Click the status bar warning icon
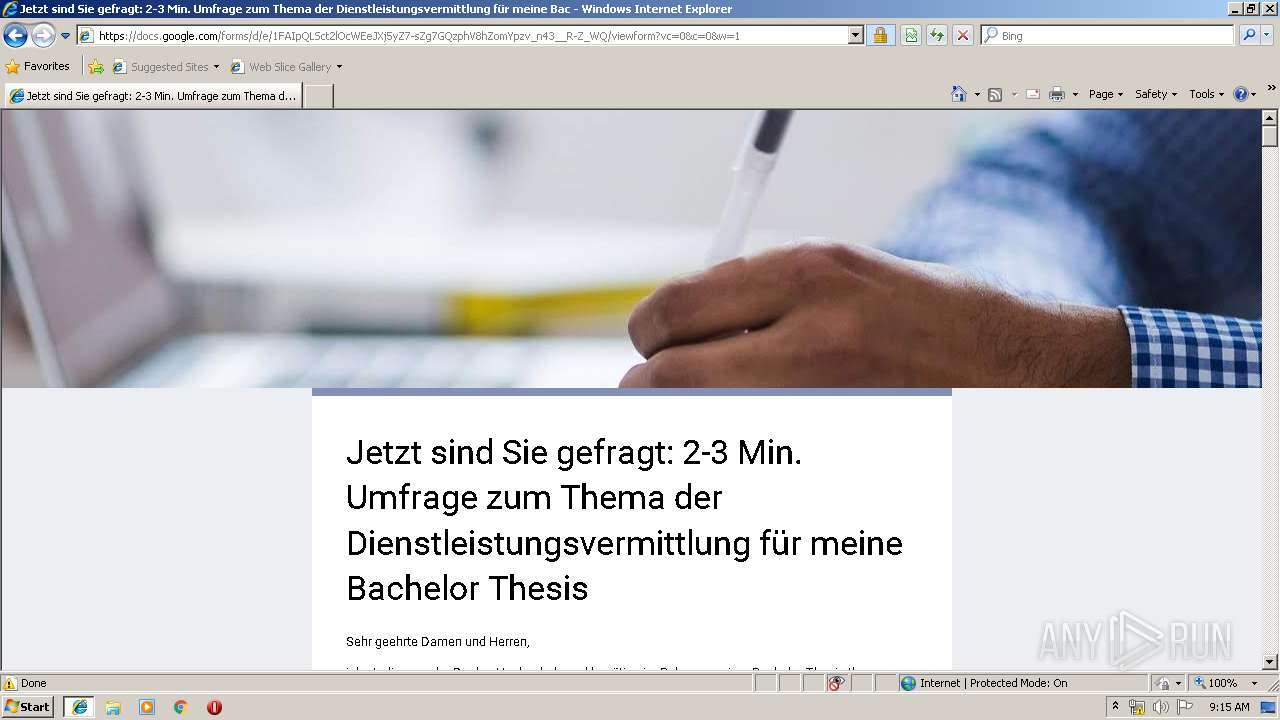Viewport: 1280px width, 720px height. [x=10, y=683]
